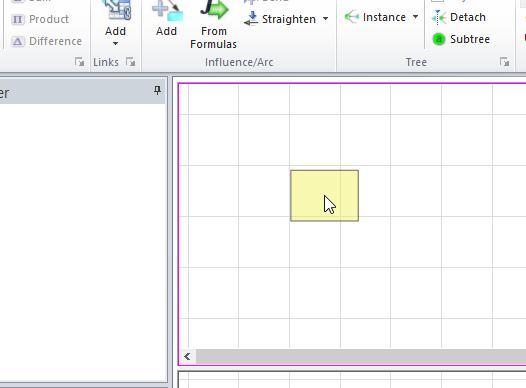The height and width of the screenshot is (388, 526).
Task: Open the Links group dialog launcher
Action: 130,62
